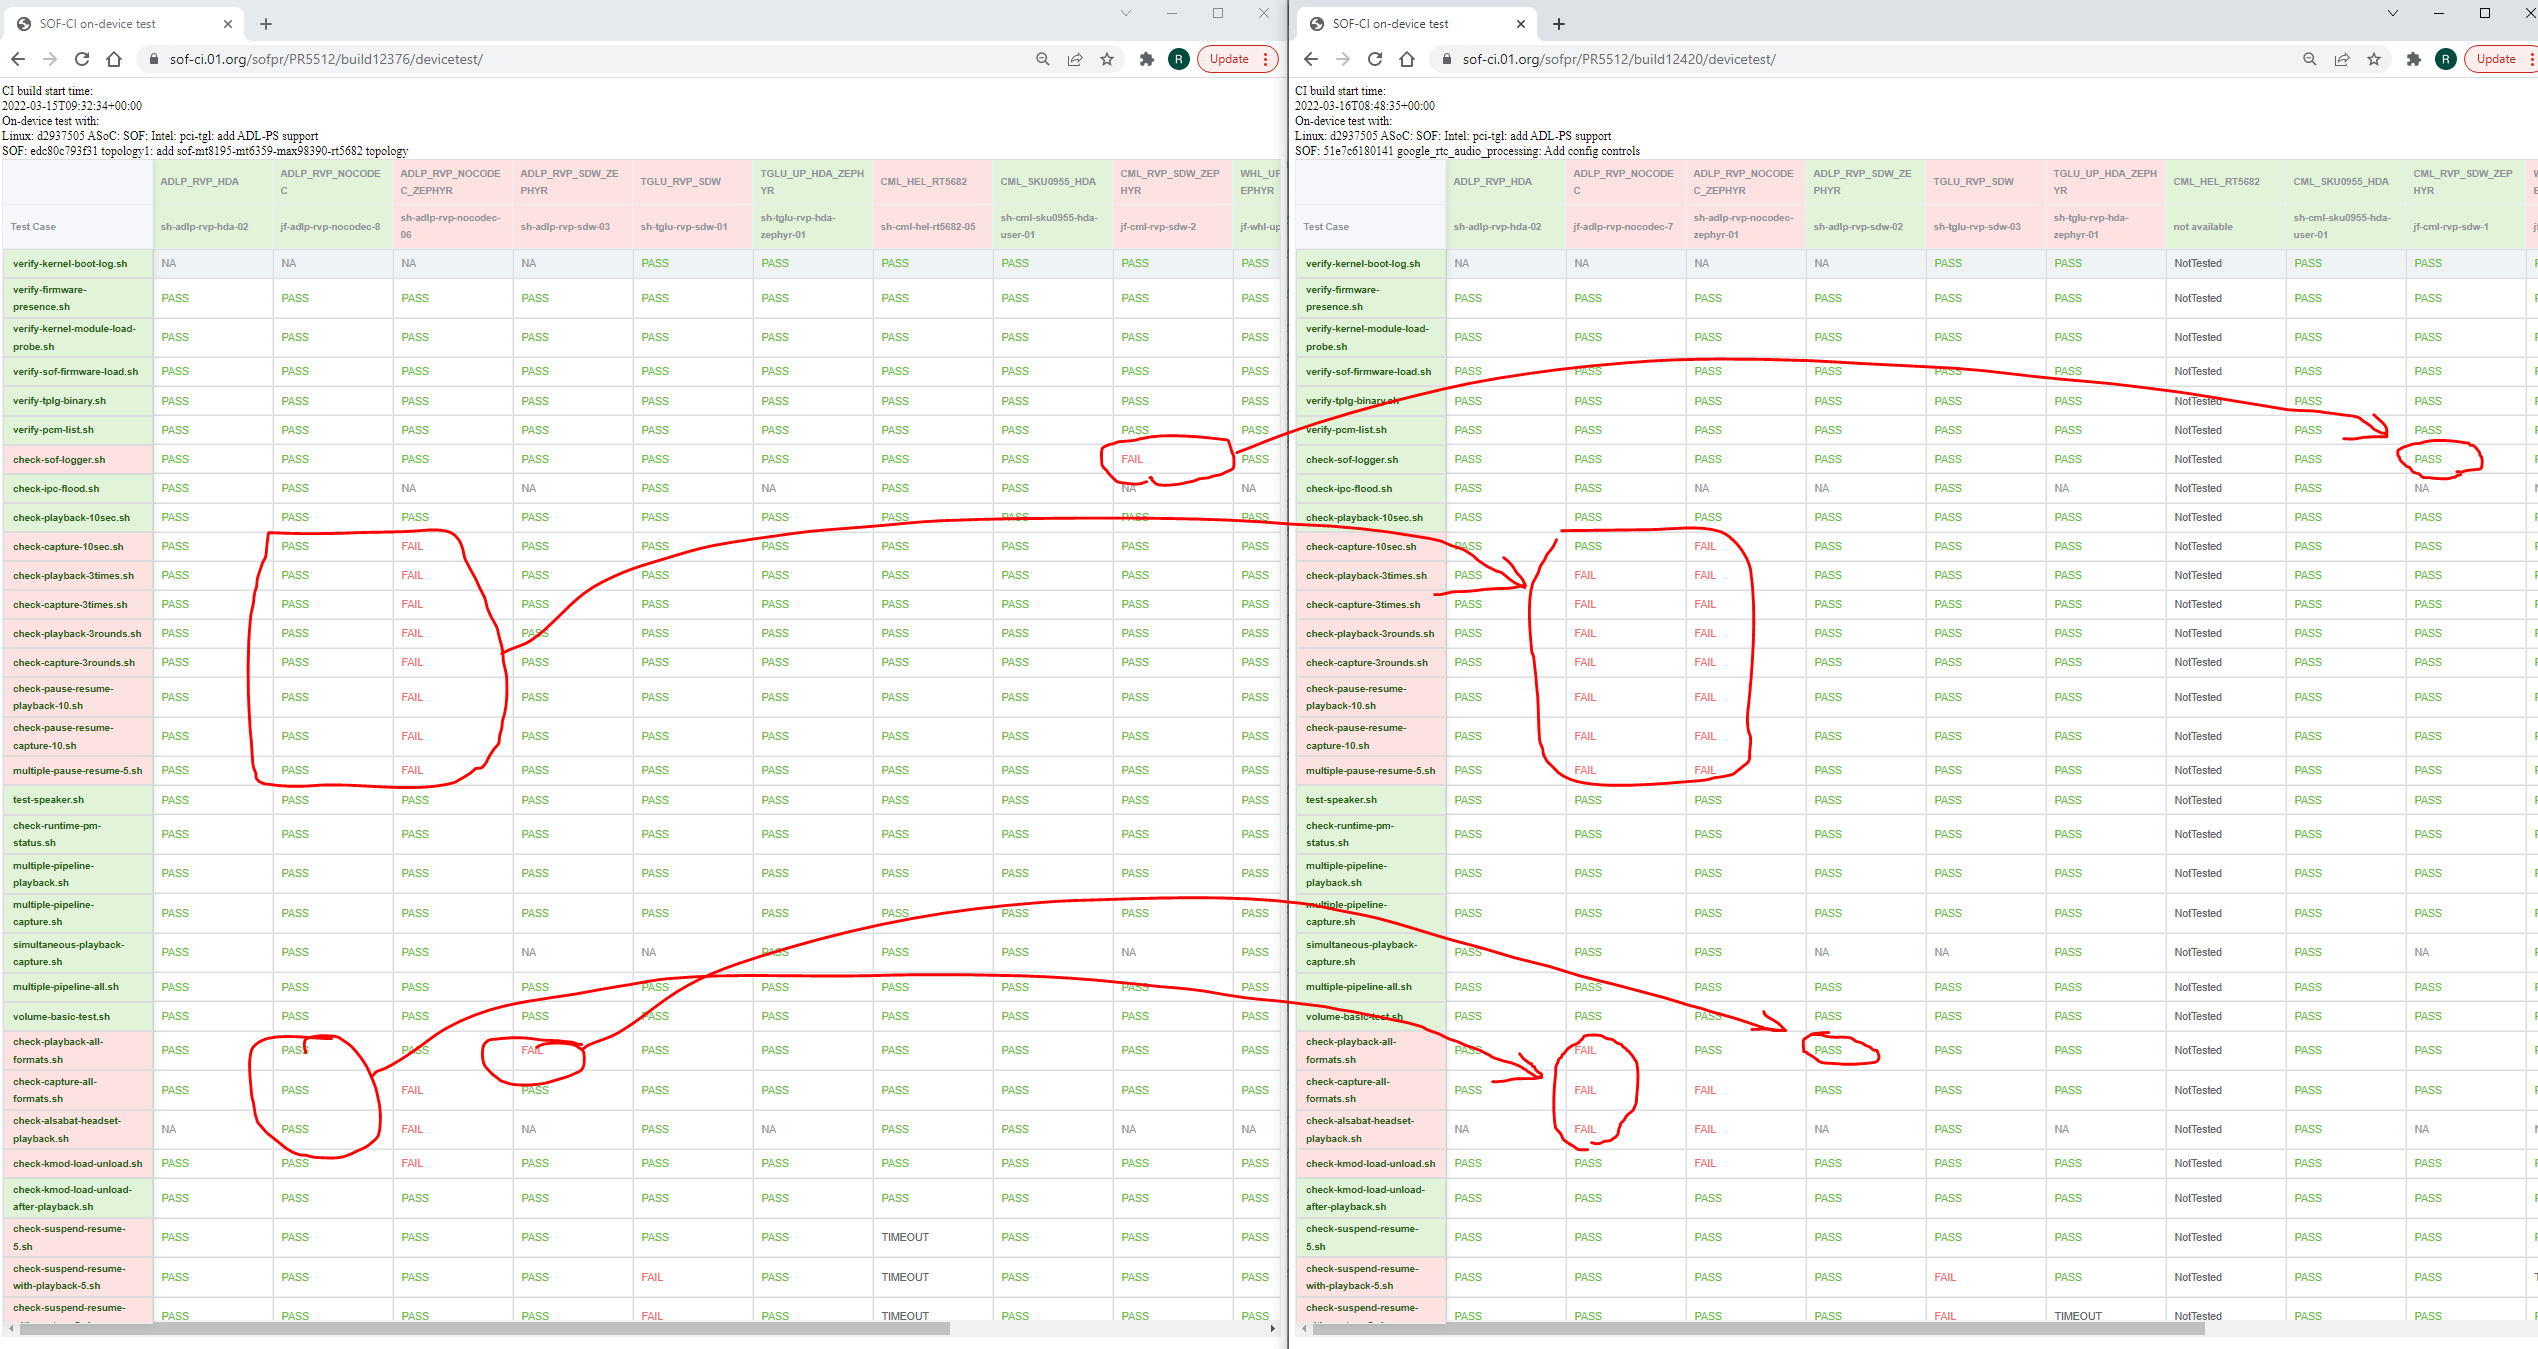Click TIMEOUT result in CML_HEL_RT5682 column
2538x1349 pixels.
tap(905, 1237)
